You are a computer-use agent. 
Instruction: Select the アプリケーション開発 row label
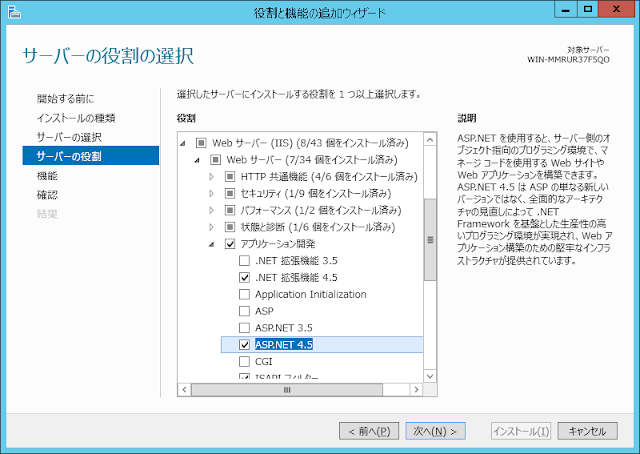[x=278, y=244]
